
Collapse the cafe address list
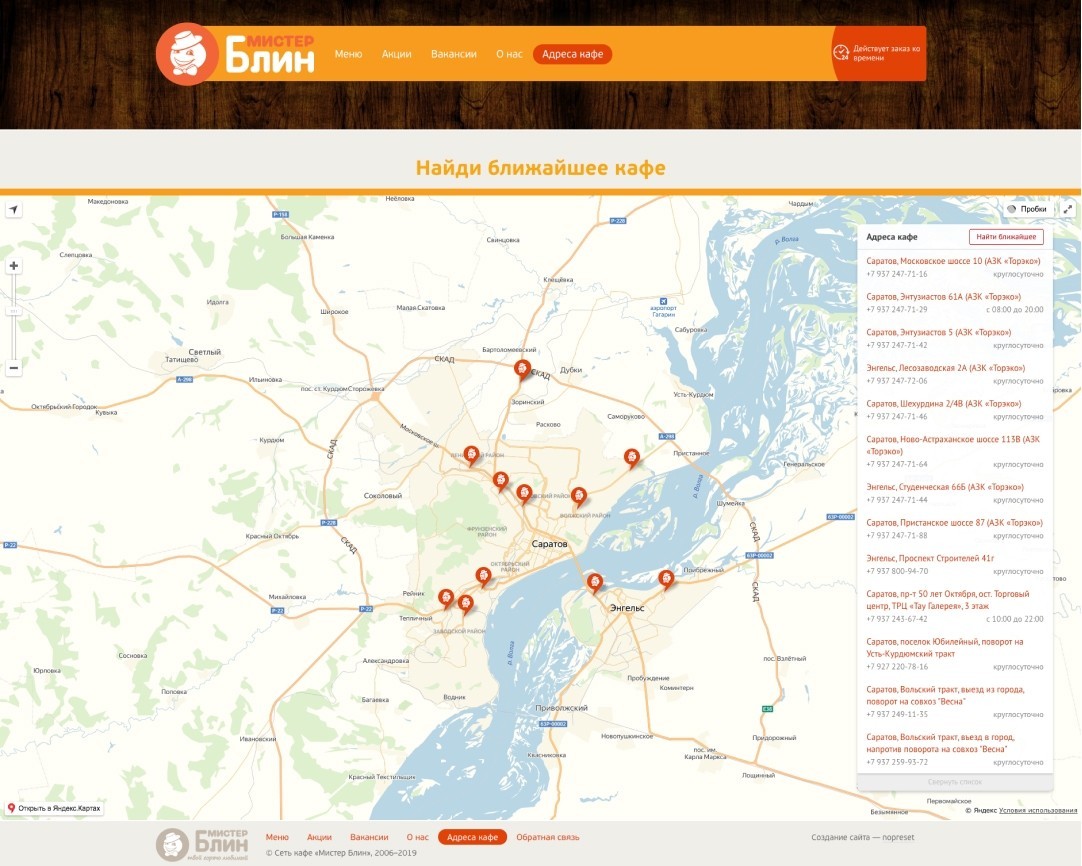click(x=954, y=782)
